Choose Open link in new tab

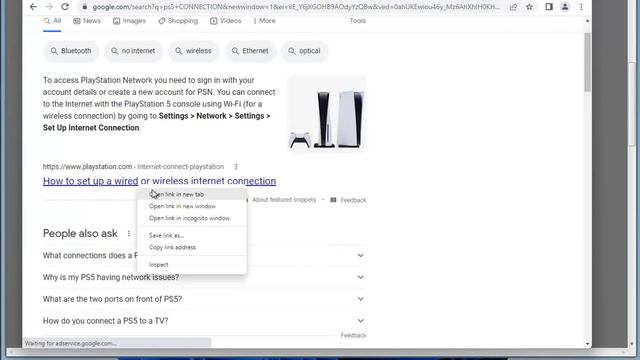point(192,194)
